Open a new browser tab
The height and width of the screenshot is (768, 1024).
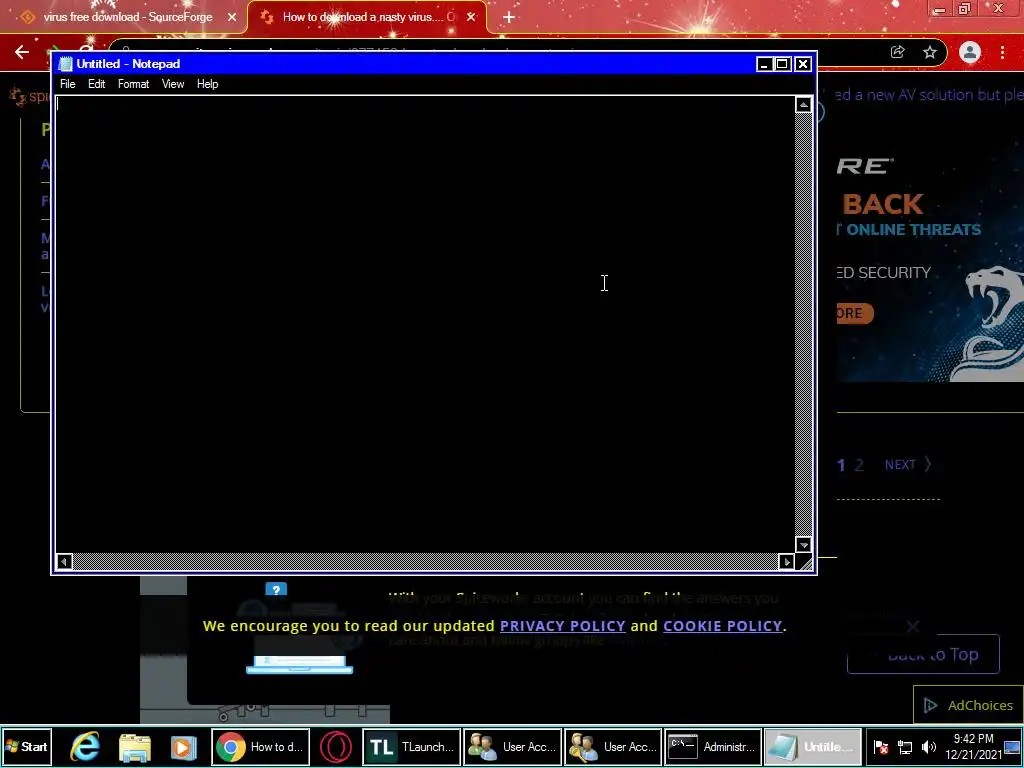pos(509,17)
